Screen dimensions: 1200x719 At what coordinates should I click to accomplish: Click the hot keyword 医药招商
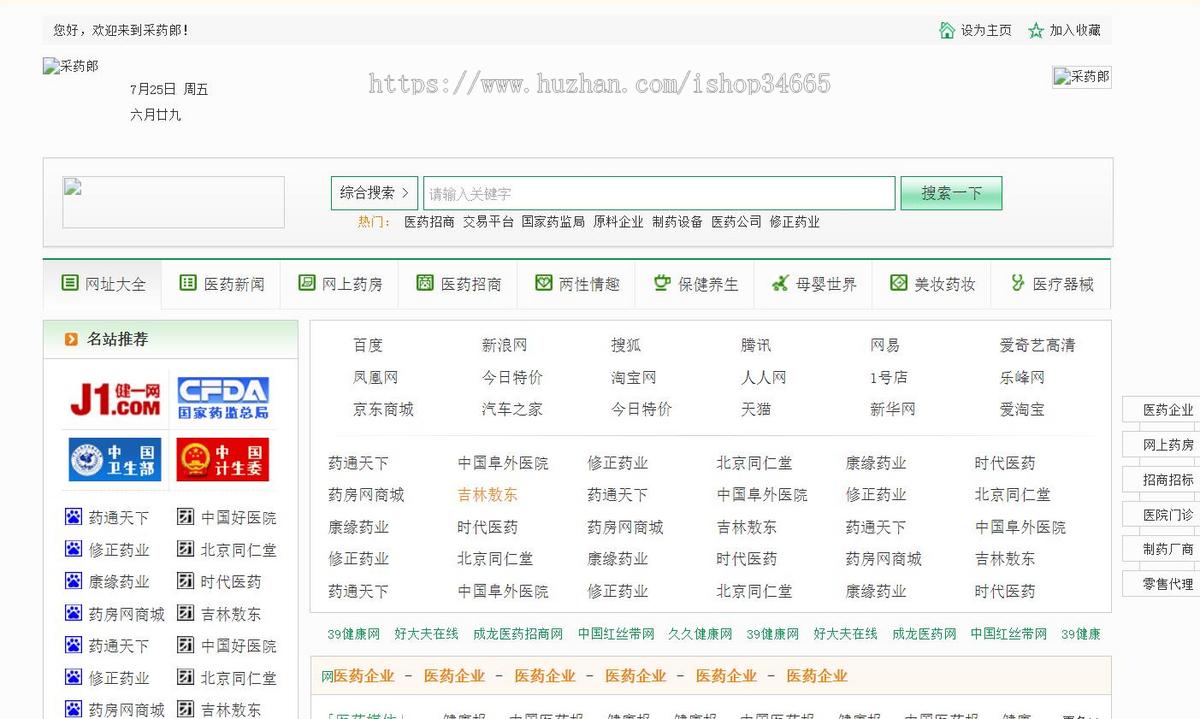pos(429,222)
